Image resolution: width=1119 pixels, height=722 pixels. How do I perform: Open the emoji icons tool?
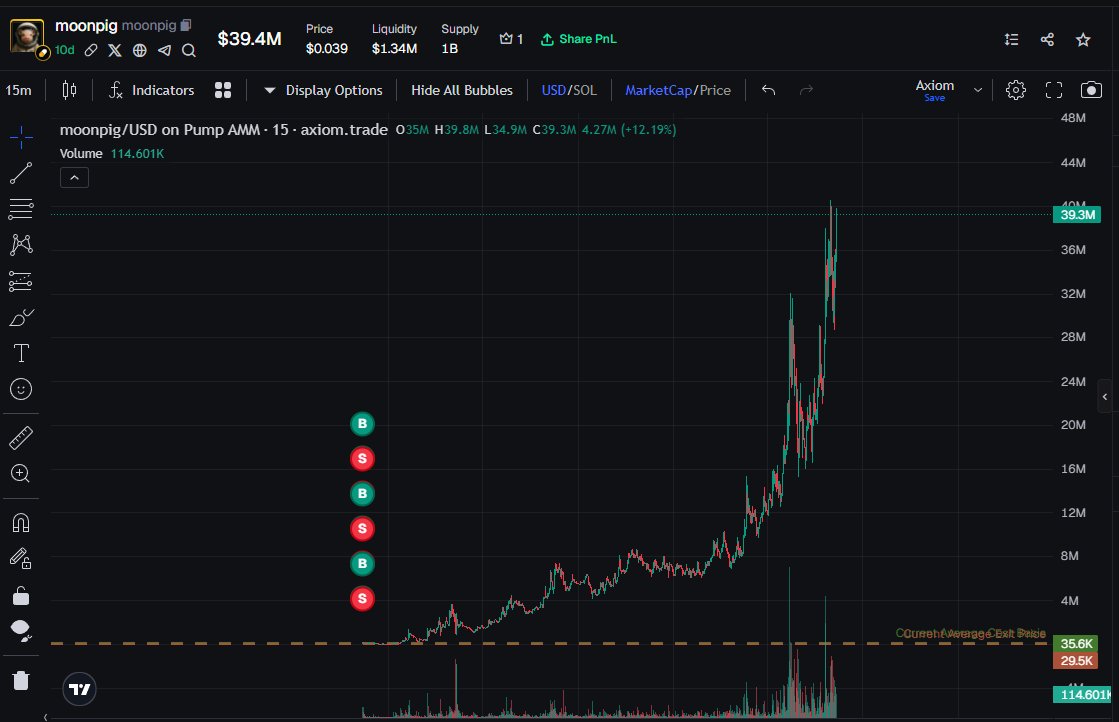tap(21, 389)
